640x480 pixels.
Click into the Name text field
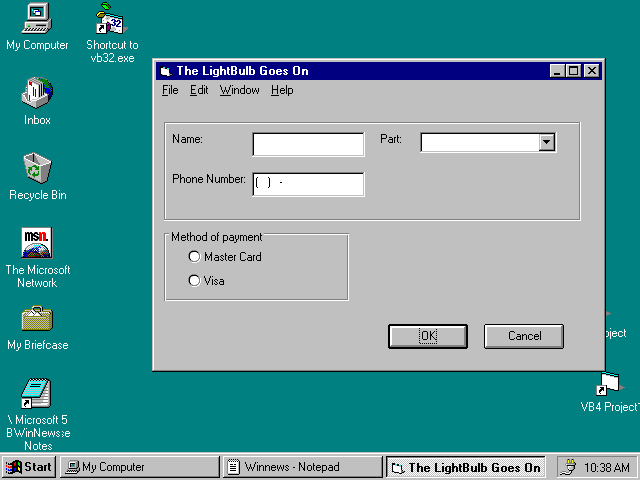pos(308,145)
